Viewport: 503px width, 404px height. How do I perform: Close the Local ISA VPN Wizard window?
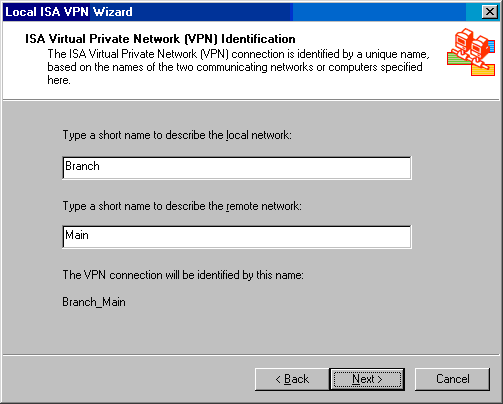click(x=490, y=12)
